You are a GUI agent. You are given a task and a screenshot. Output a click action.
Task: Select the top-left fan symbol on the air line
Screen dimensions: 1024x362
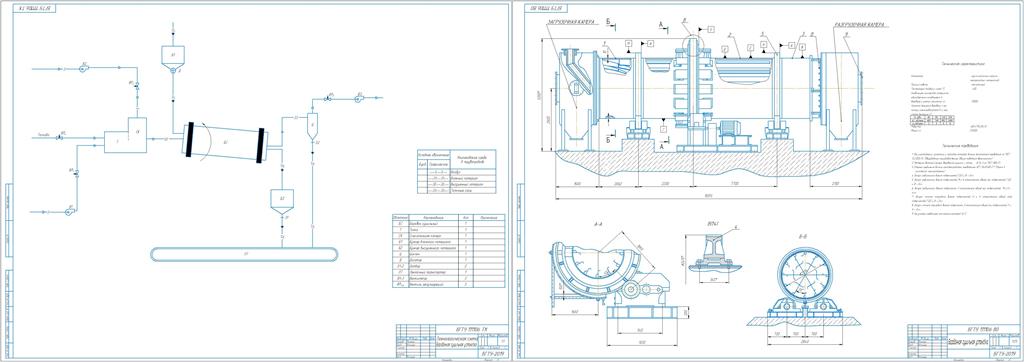coord(84,67)
